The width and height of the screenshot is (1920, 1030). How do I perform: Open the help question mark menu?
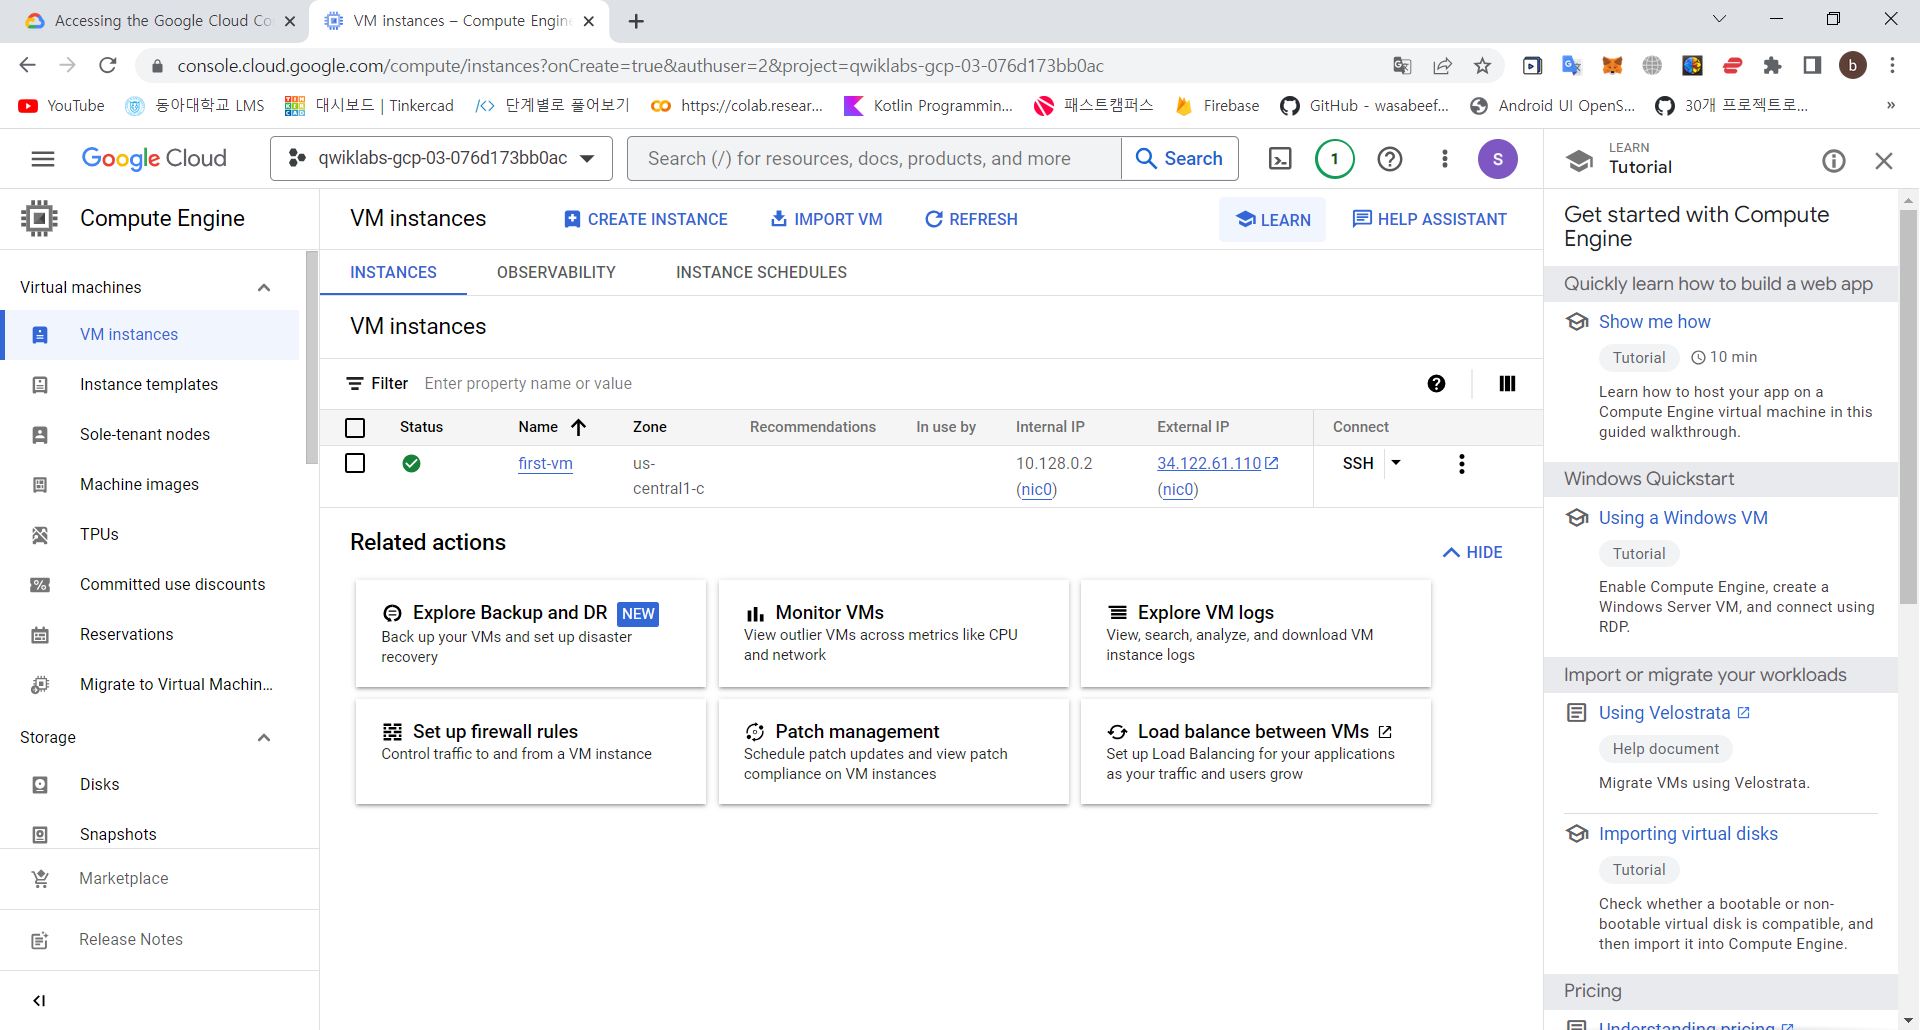tap(1390, 159)
